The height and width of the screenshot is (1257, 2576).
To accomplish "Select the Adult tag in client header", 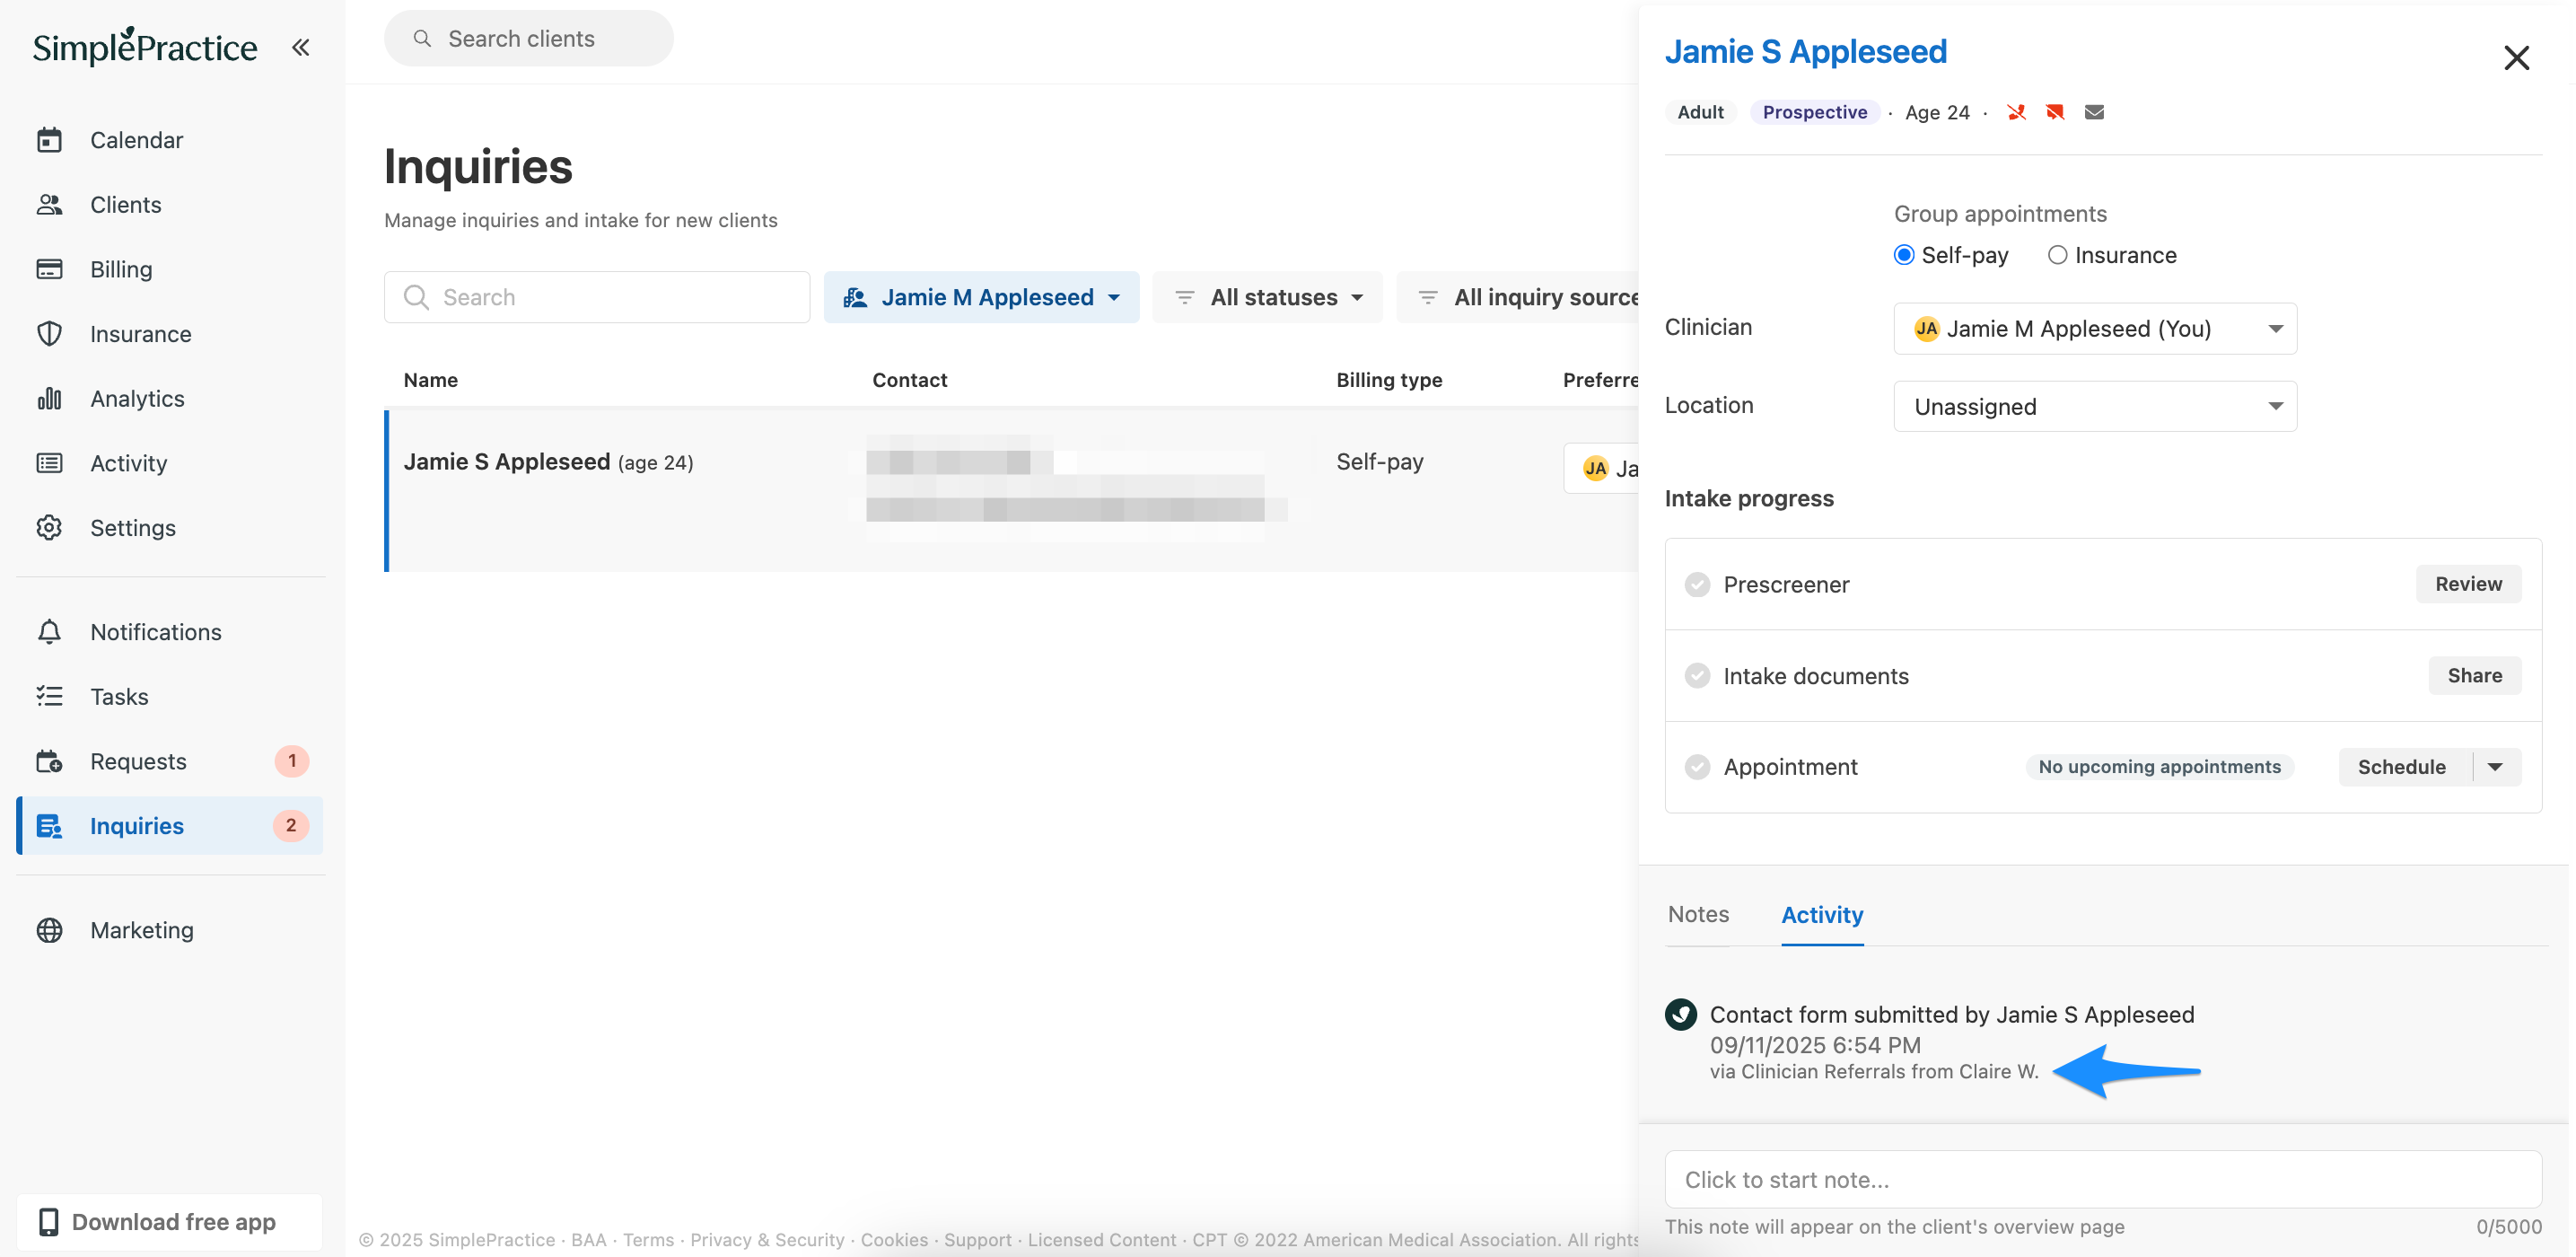I will click(x=1700, y=112).
